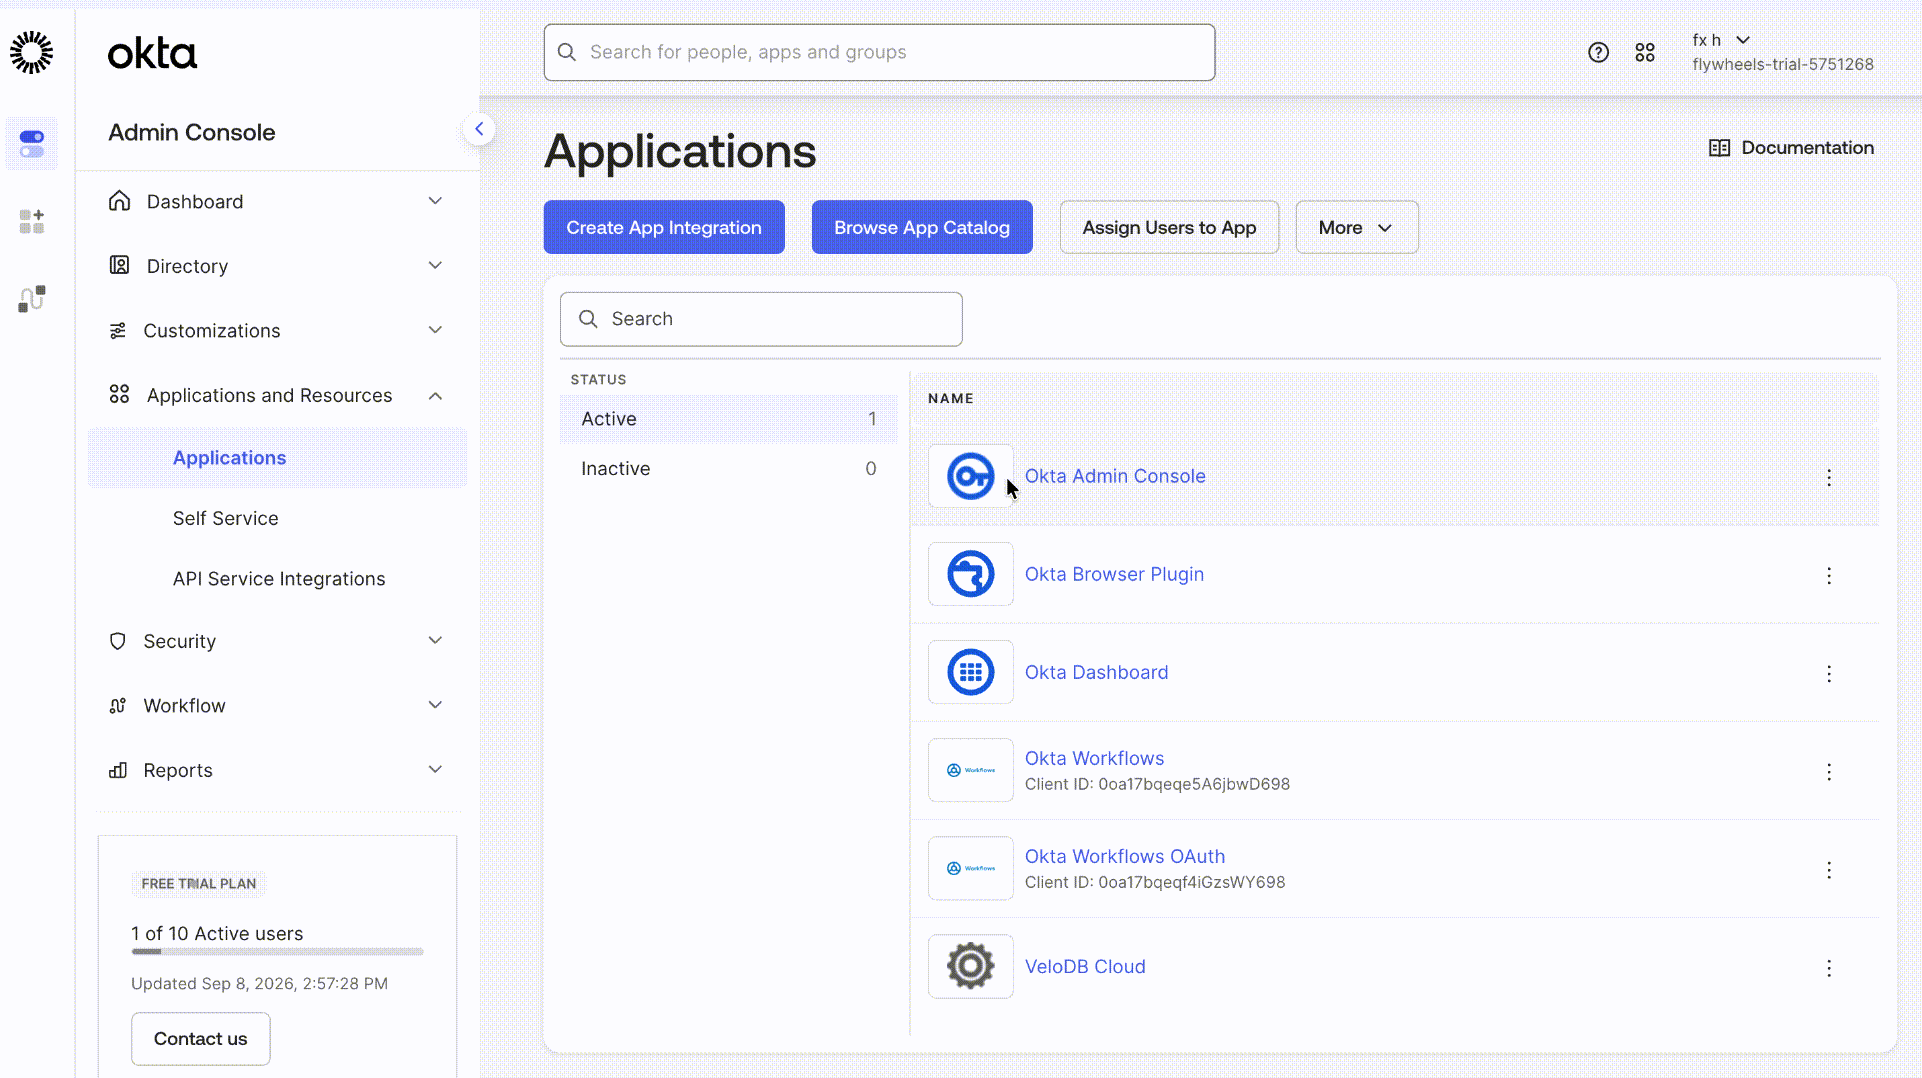The height and width of the screenshot is (1078, 1922).
Task: Open API Service Integrations page
Action: pyautogui.click(x=278, y=579)
